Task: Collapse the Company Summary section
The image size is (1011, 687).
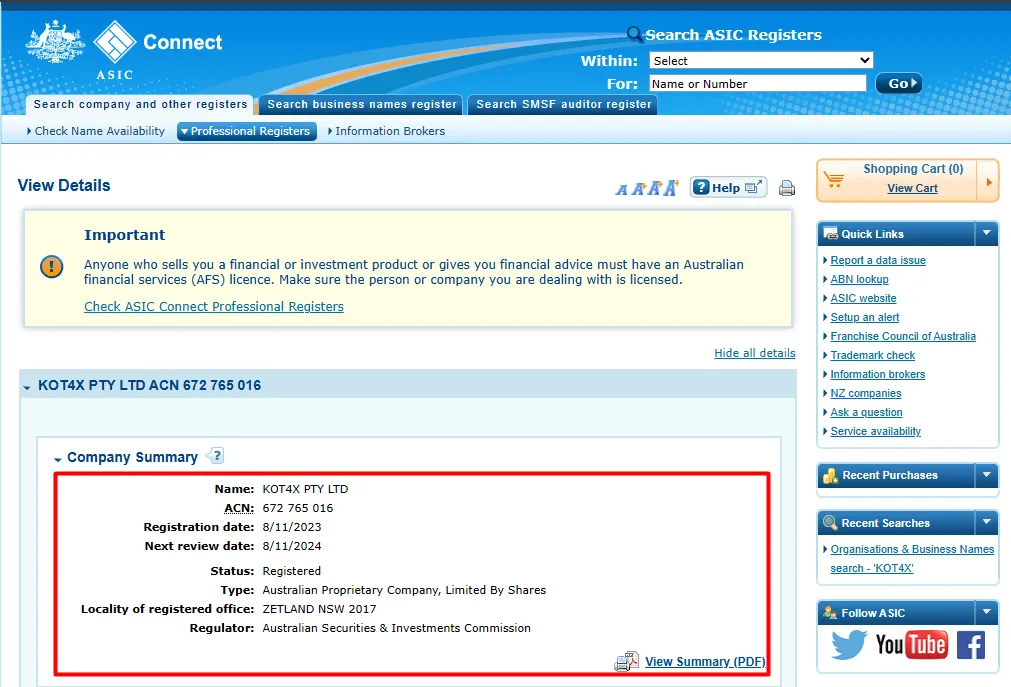Action: [x=57, y=459]
